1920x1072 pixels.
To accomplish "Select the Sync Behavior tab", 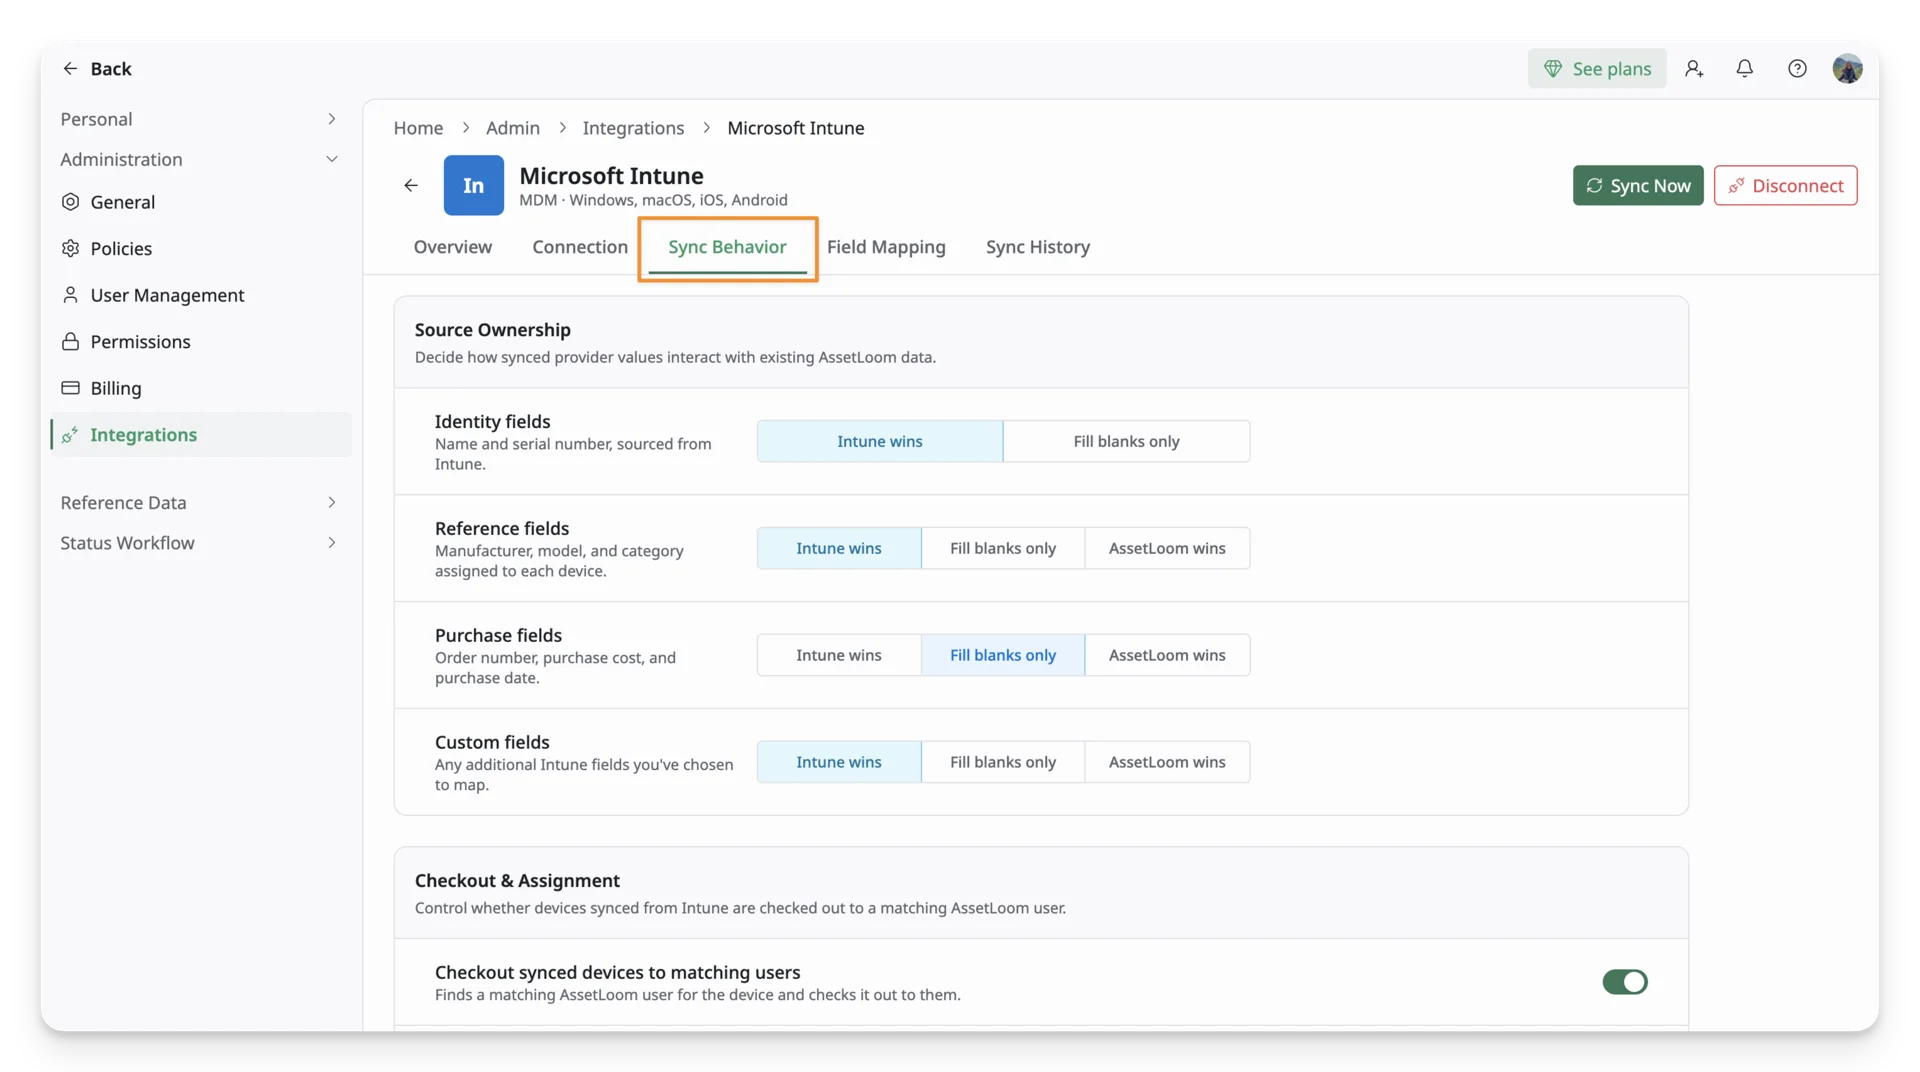I will click(x=727, y=247).
